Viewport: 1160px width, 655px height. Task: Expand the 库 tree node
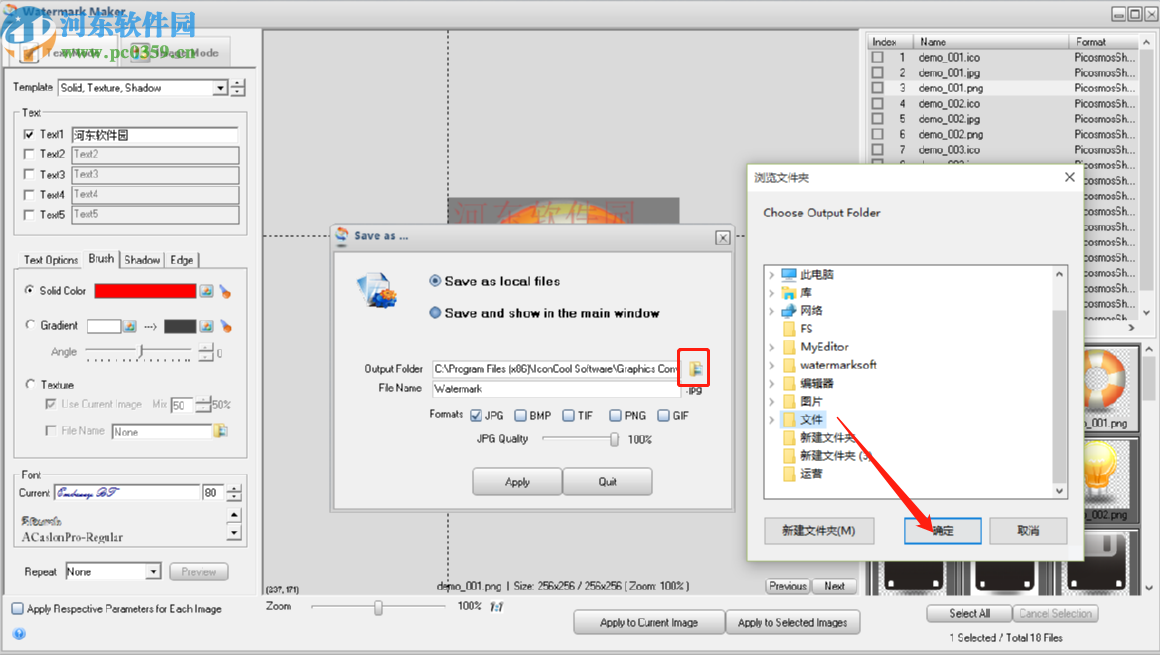[x=772, y=292]
